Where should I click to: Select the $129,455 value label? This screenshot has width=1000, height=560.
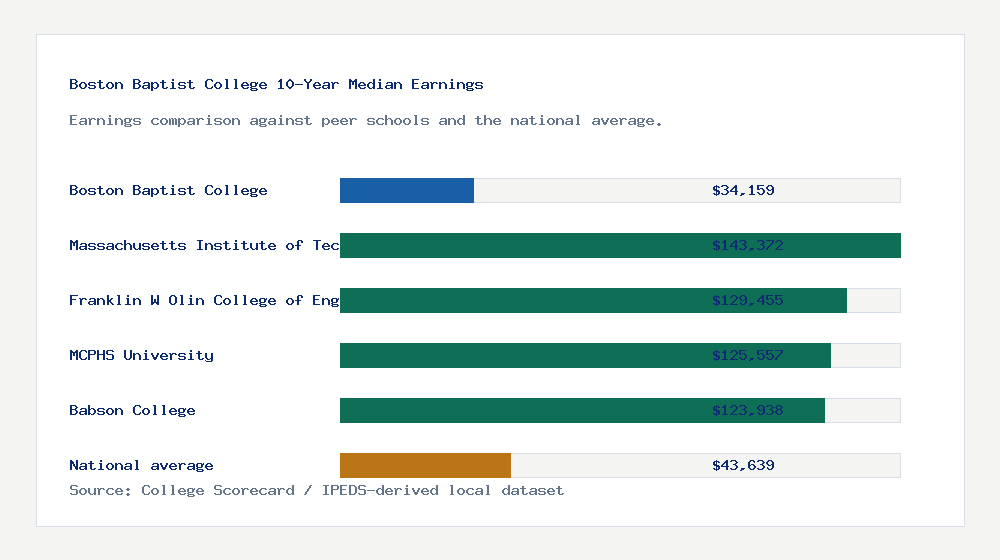[x=747, y=300]
